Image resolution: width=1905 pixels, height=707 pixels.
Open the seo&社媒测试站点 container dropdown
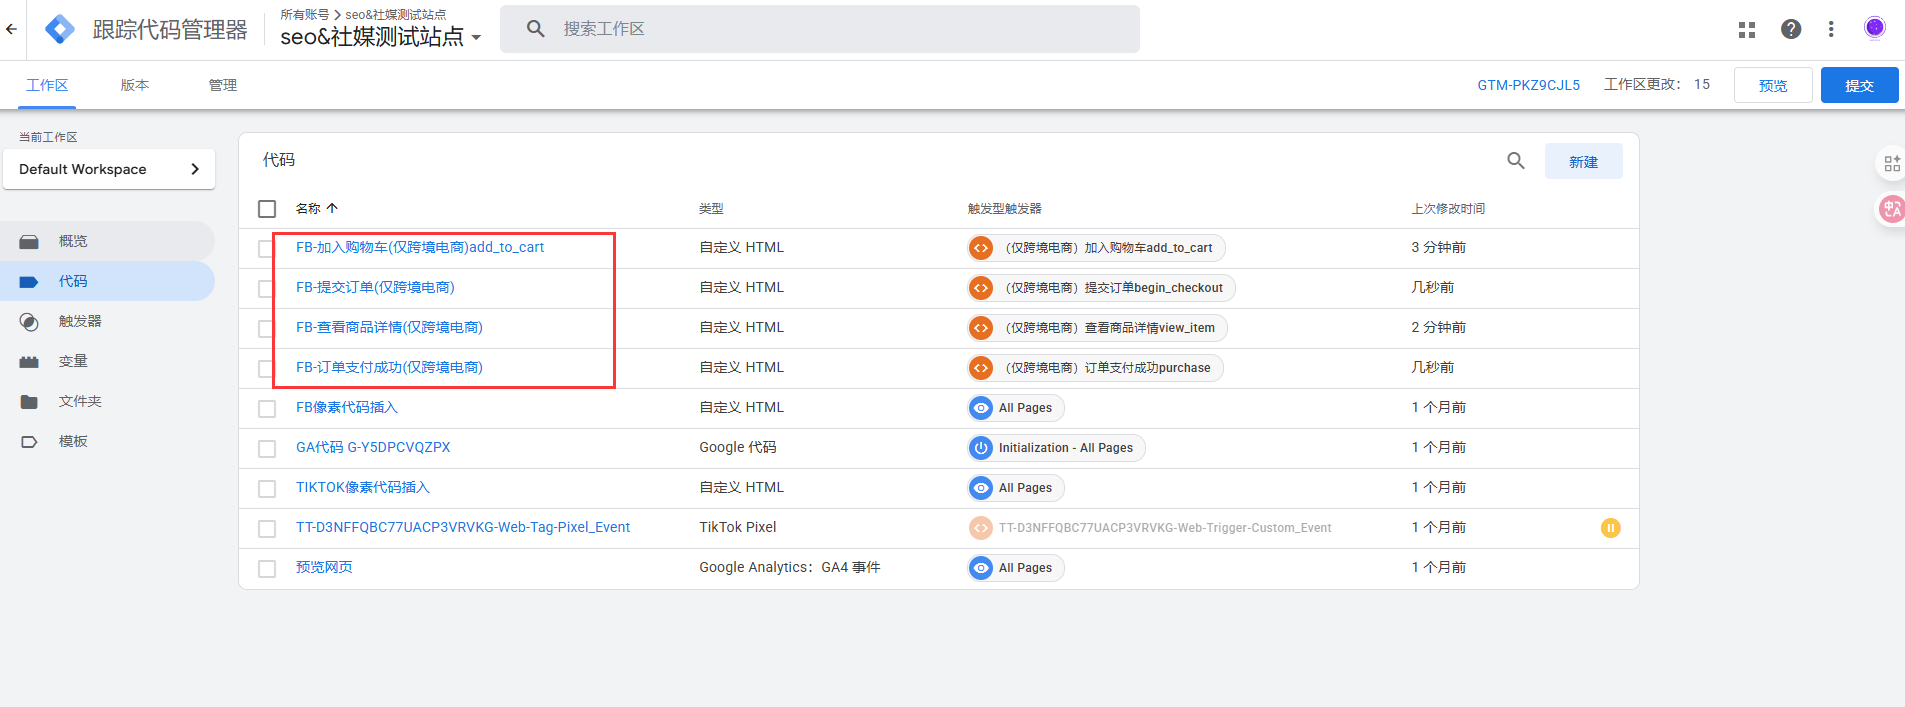tap(380, 37)
